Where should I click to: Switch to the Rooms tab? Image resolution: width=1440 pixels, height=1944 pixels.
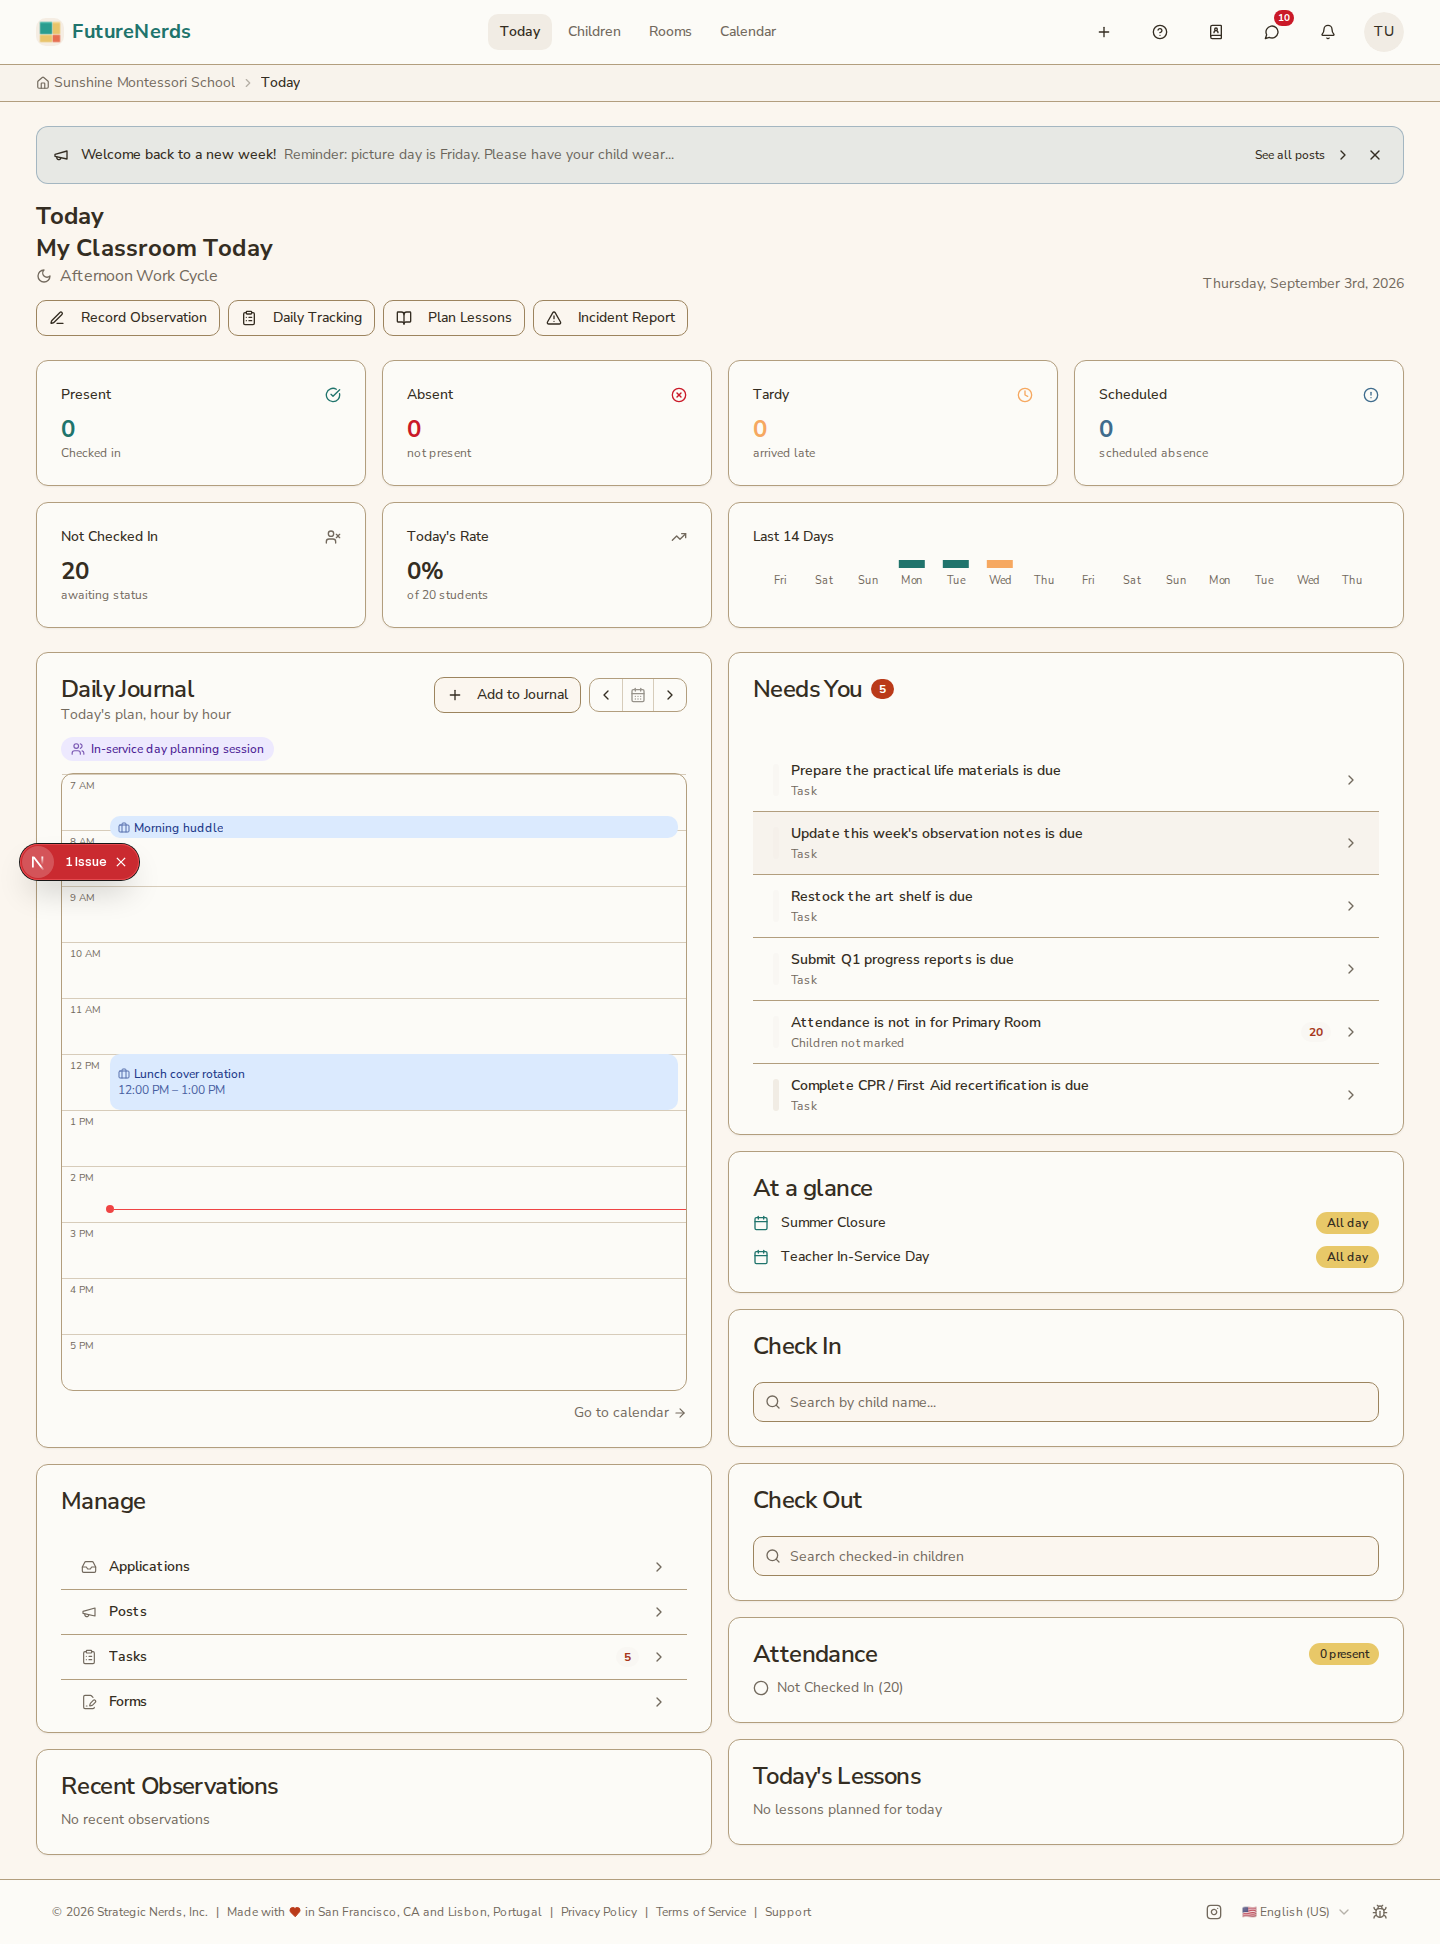[670, 32]
